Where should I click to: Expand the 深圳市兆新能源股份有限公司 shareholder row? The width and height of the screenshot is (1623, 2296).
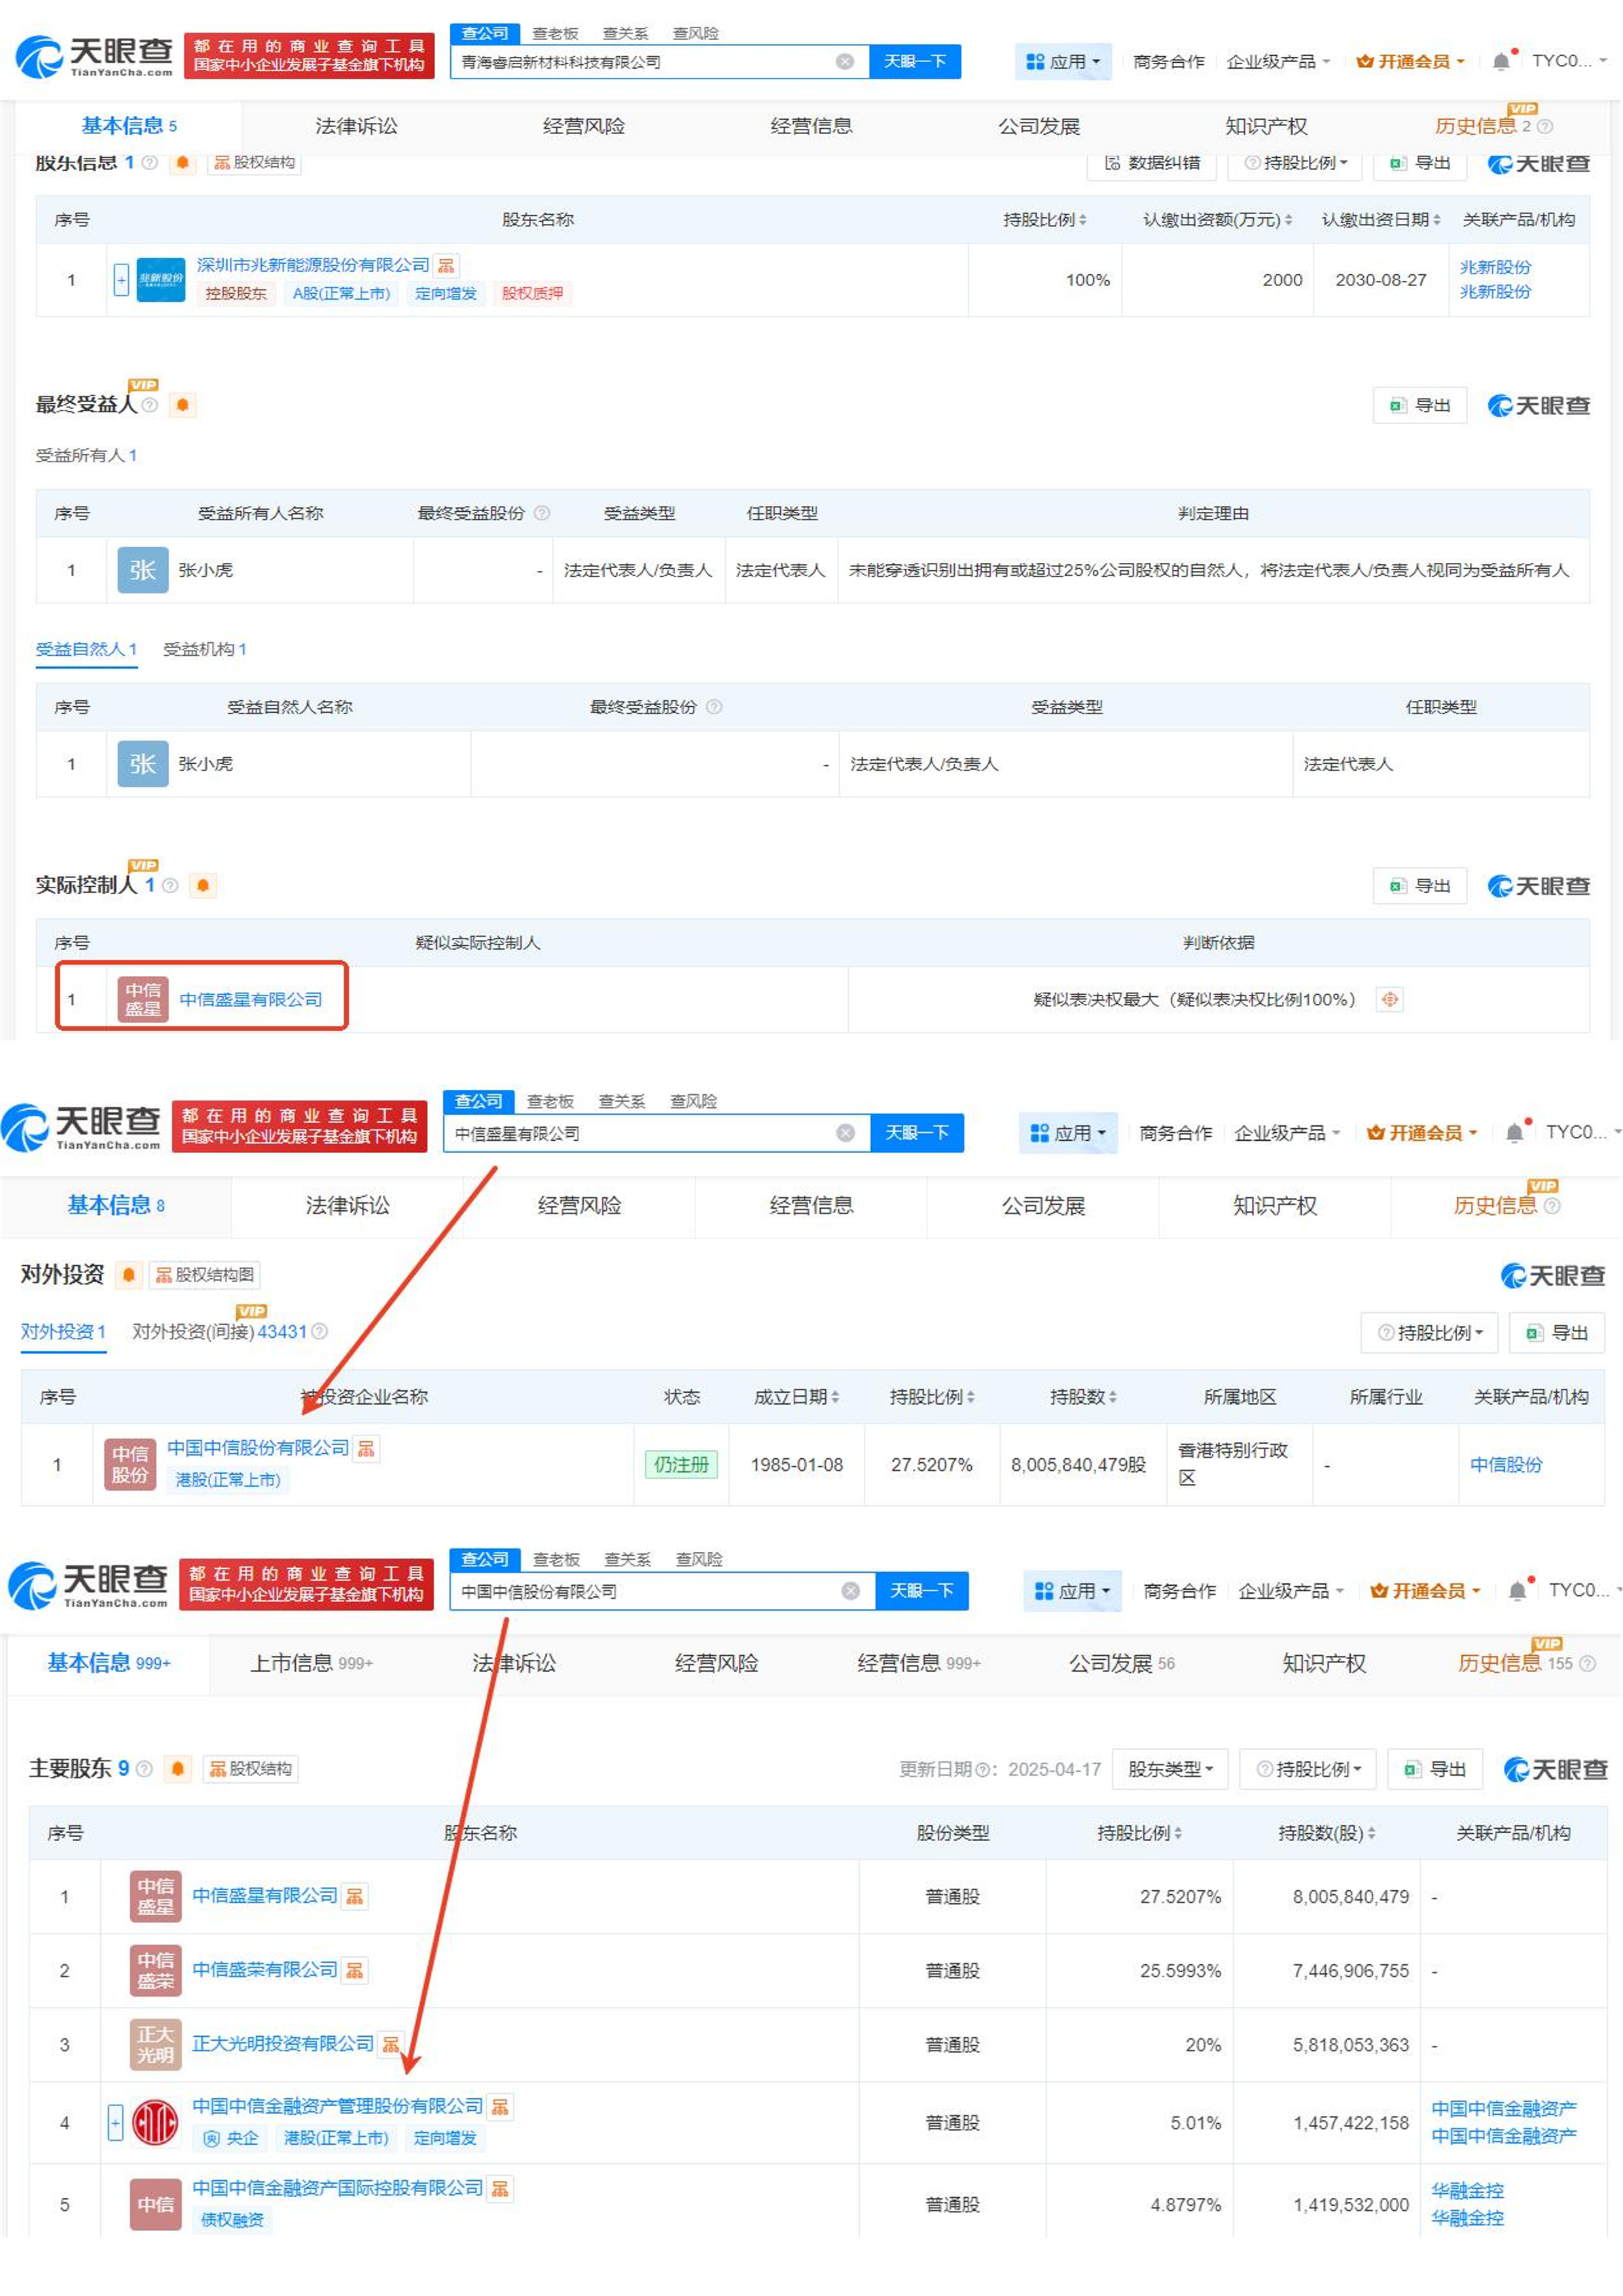(x=121, y=280)
